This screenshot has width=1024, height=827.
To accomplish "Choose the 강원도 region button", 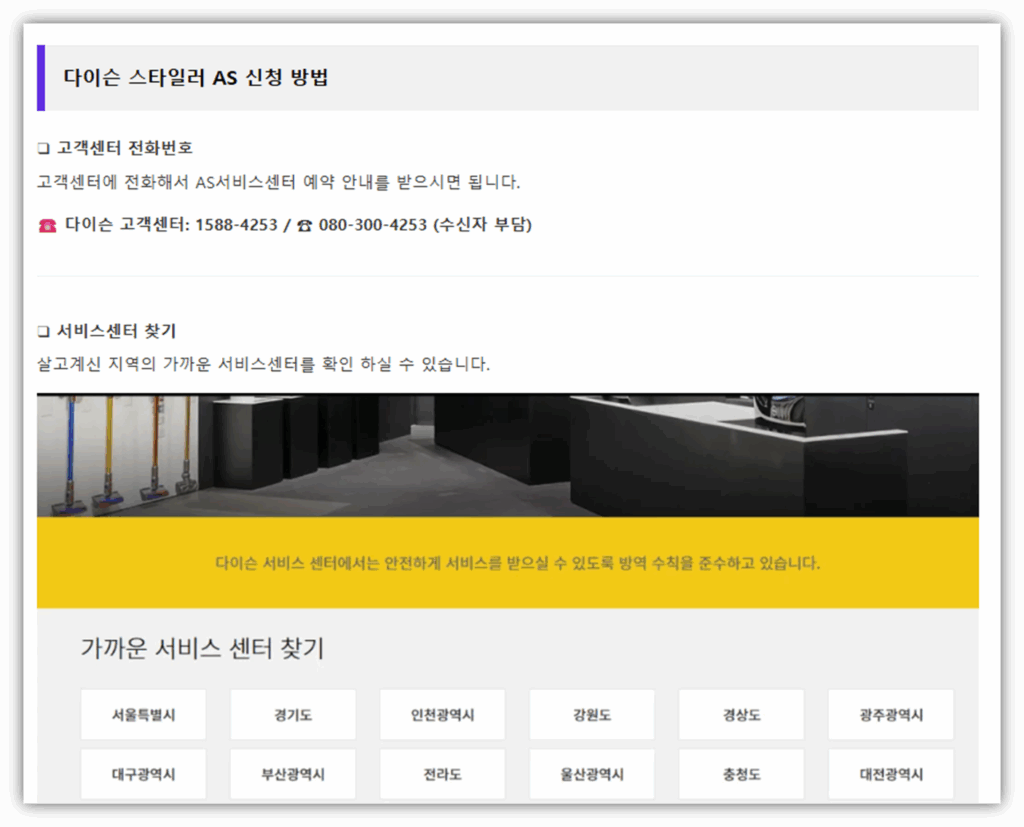I will [x=592, y=715].
